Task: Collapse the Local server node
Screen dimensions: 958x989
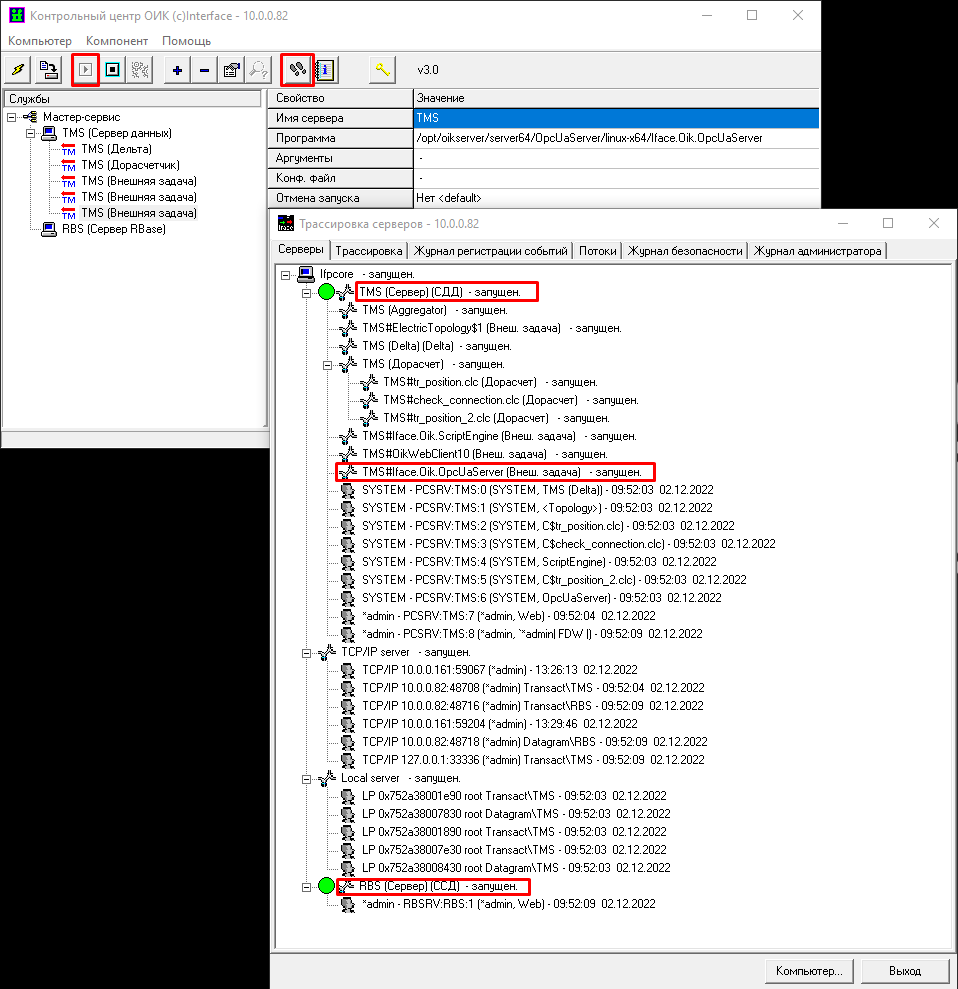Action: (x=307, y=778)
